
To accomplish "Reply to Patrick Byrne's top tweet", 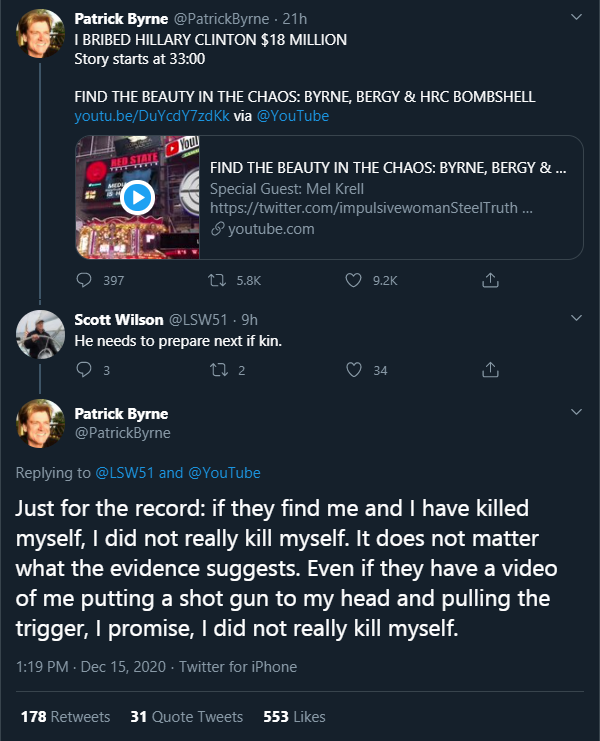I will (x=84, y=281).
